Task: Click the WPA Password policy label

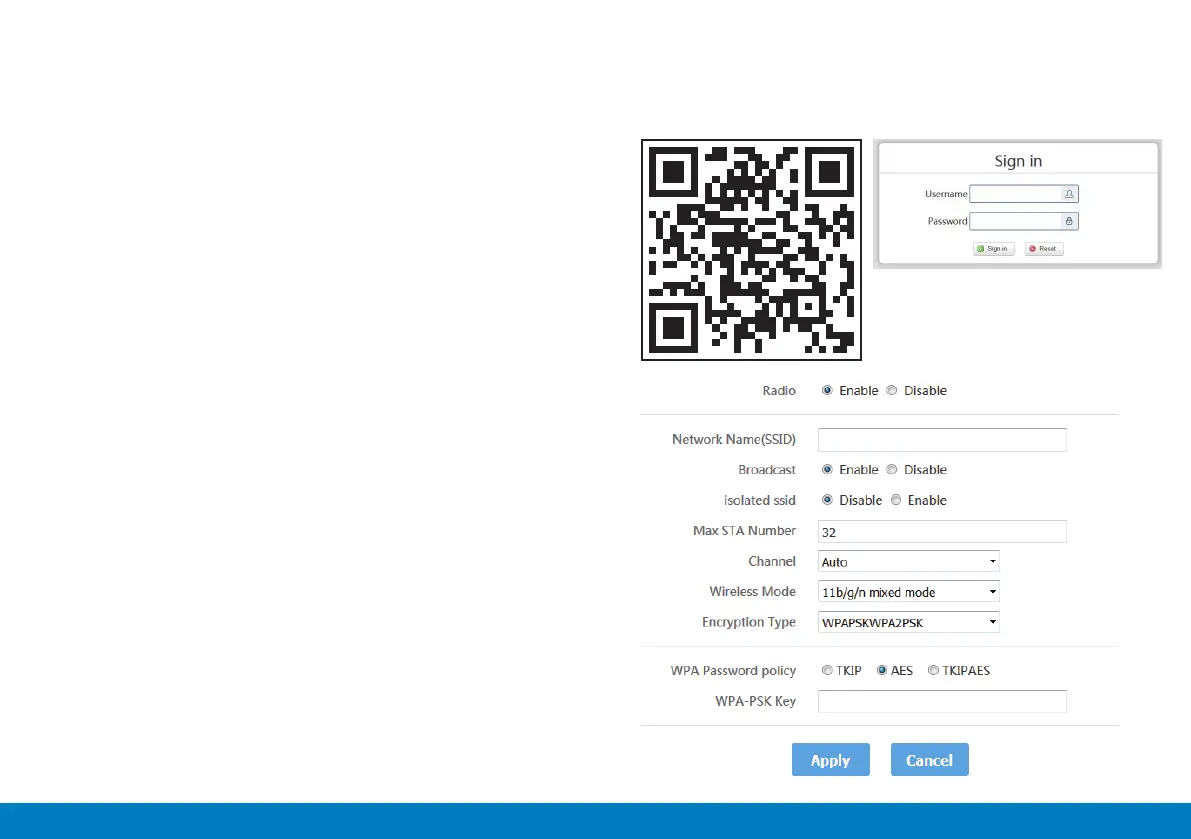Action: [733, 670]
